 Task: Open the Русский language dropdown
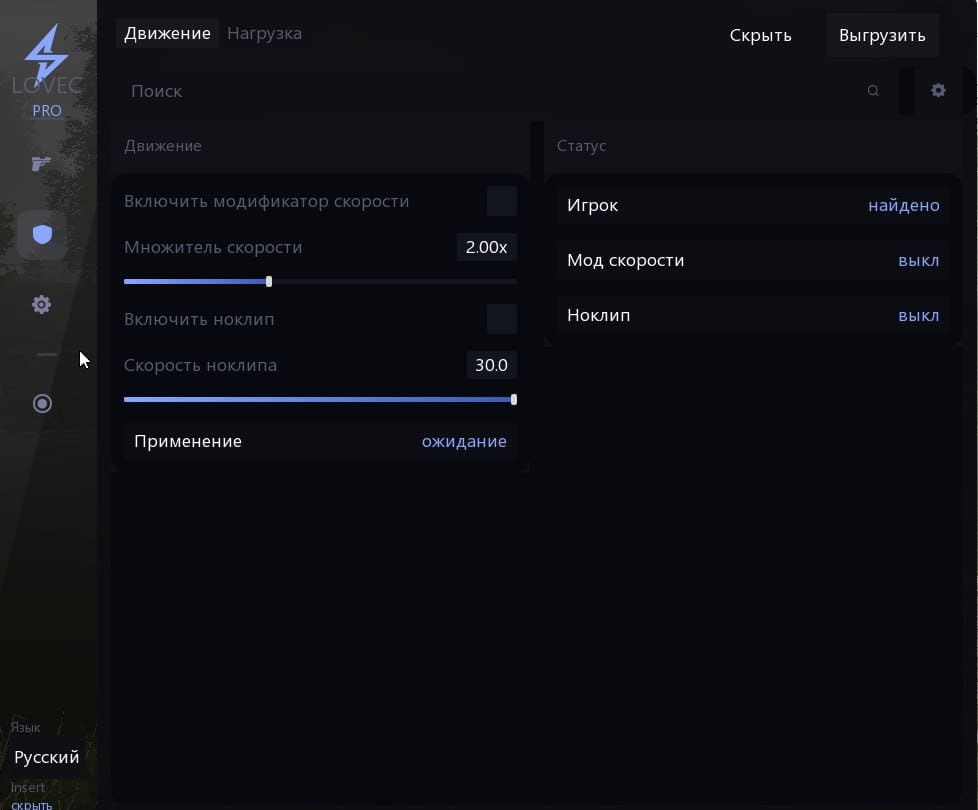[47, 757]
